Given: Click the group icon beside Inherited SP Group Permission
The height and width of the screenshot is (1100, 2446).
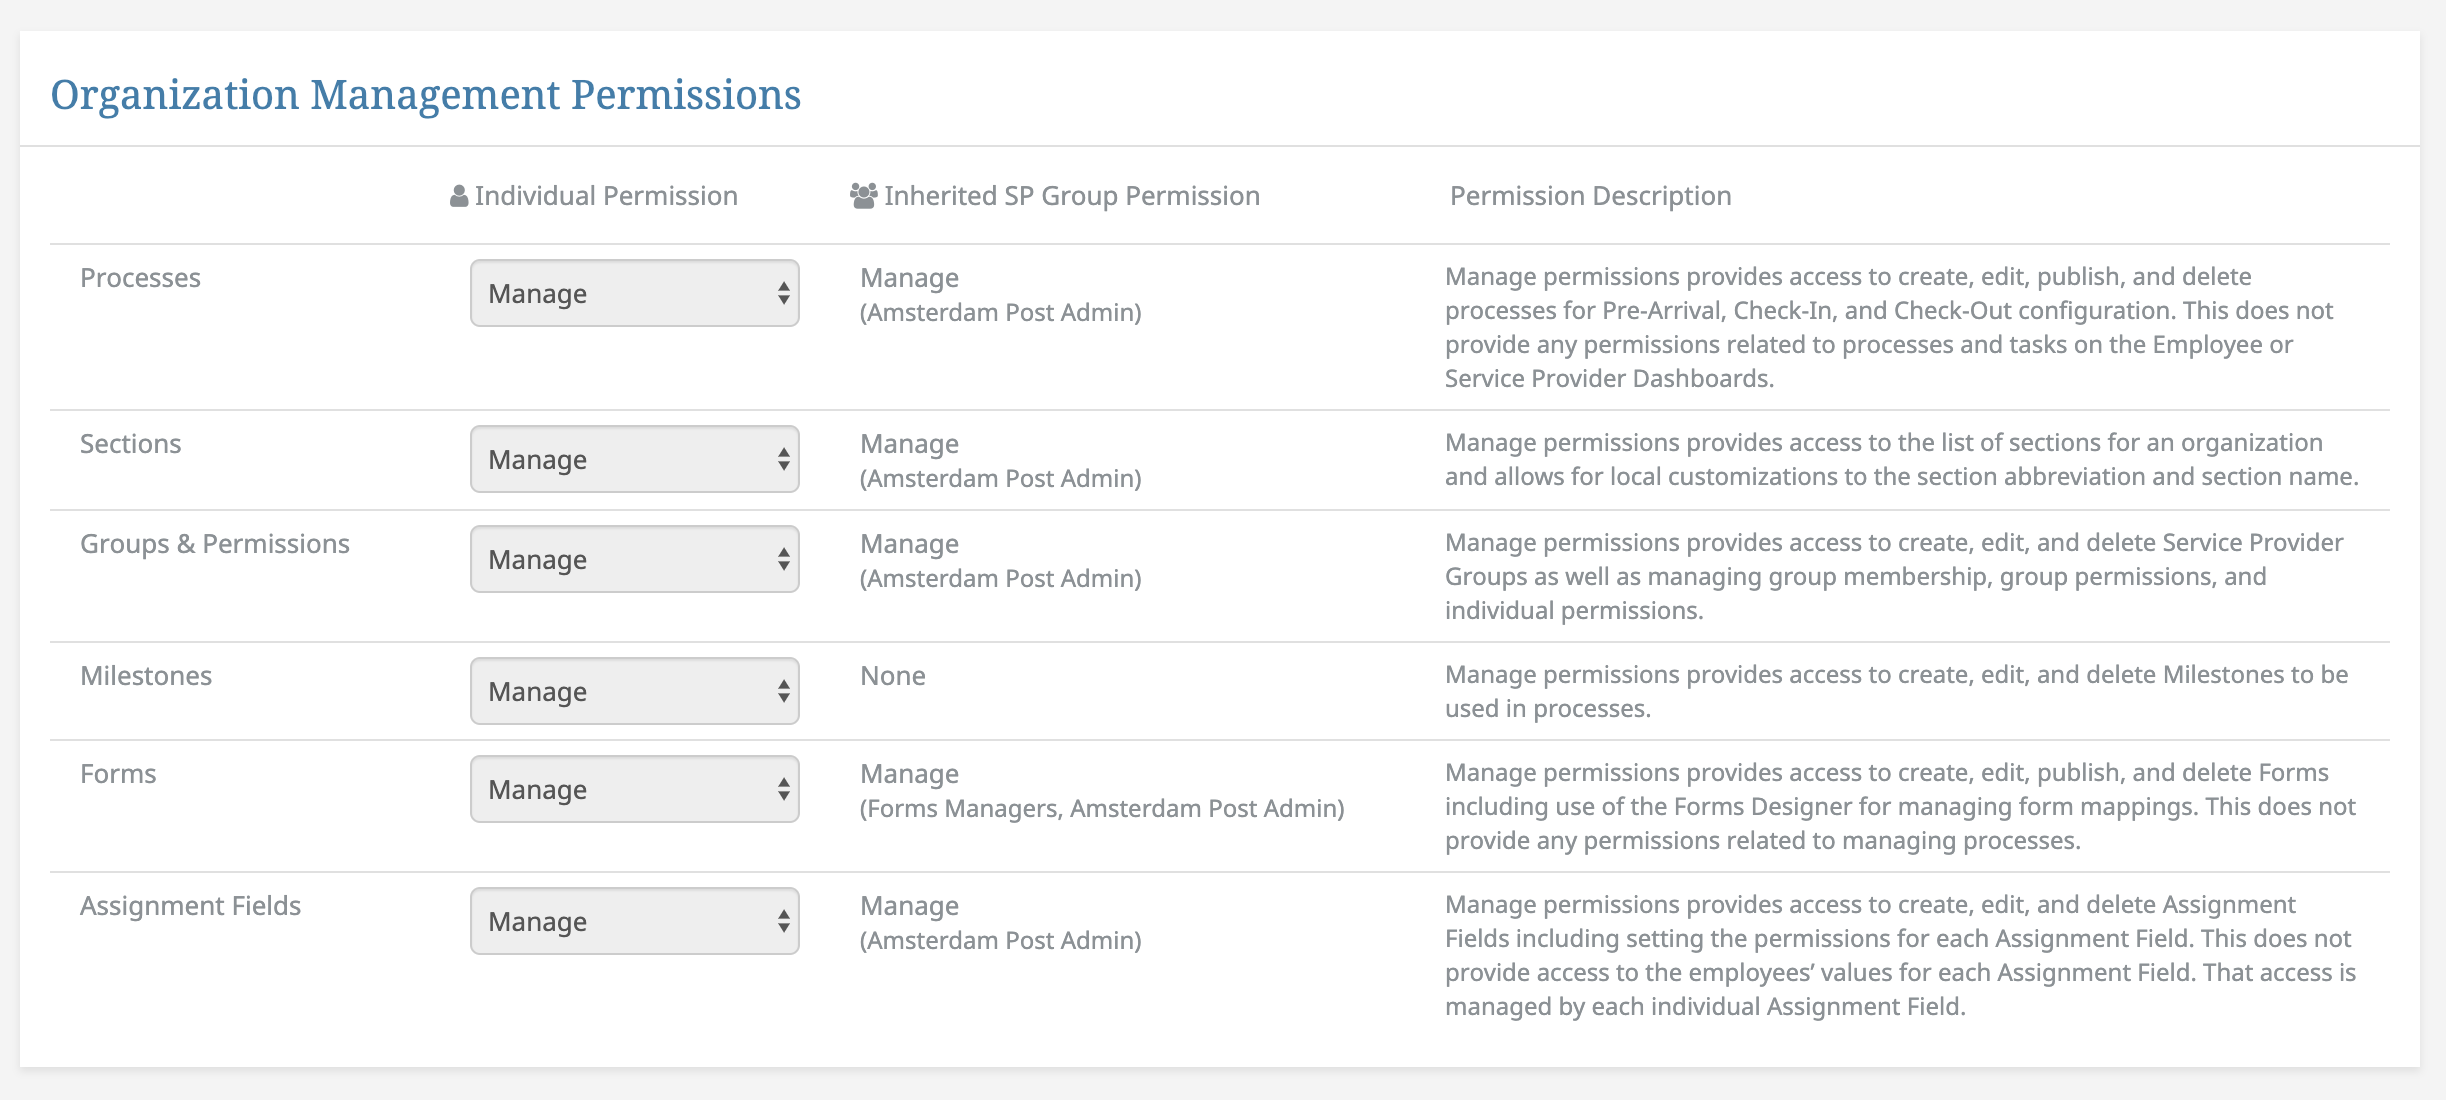Looking at the screenshot, I should [x=864, y=196].
